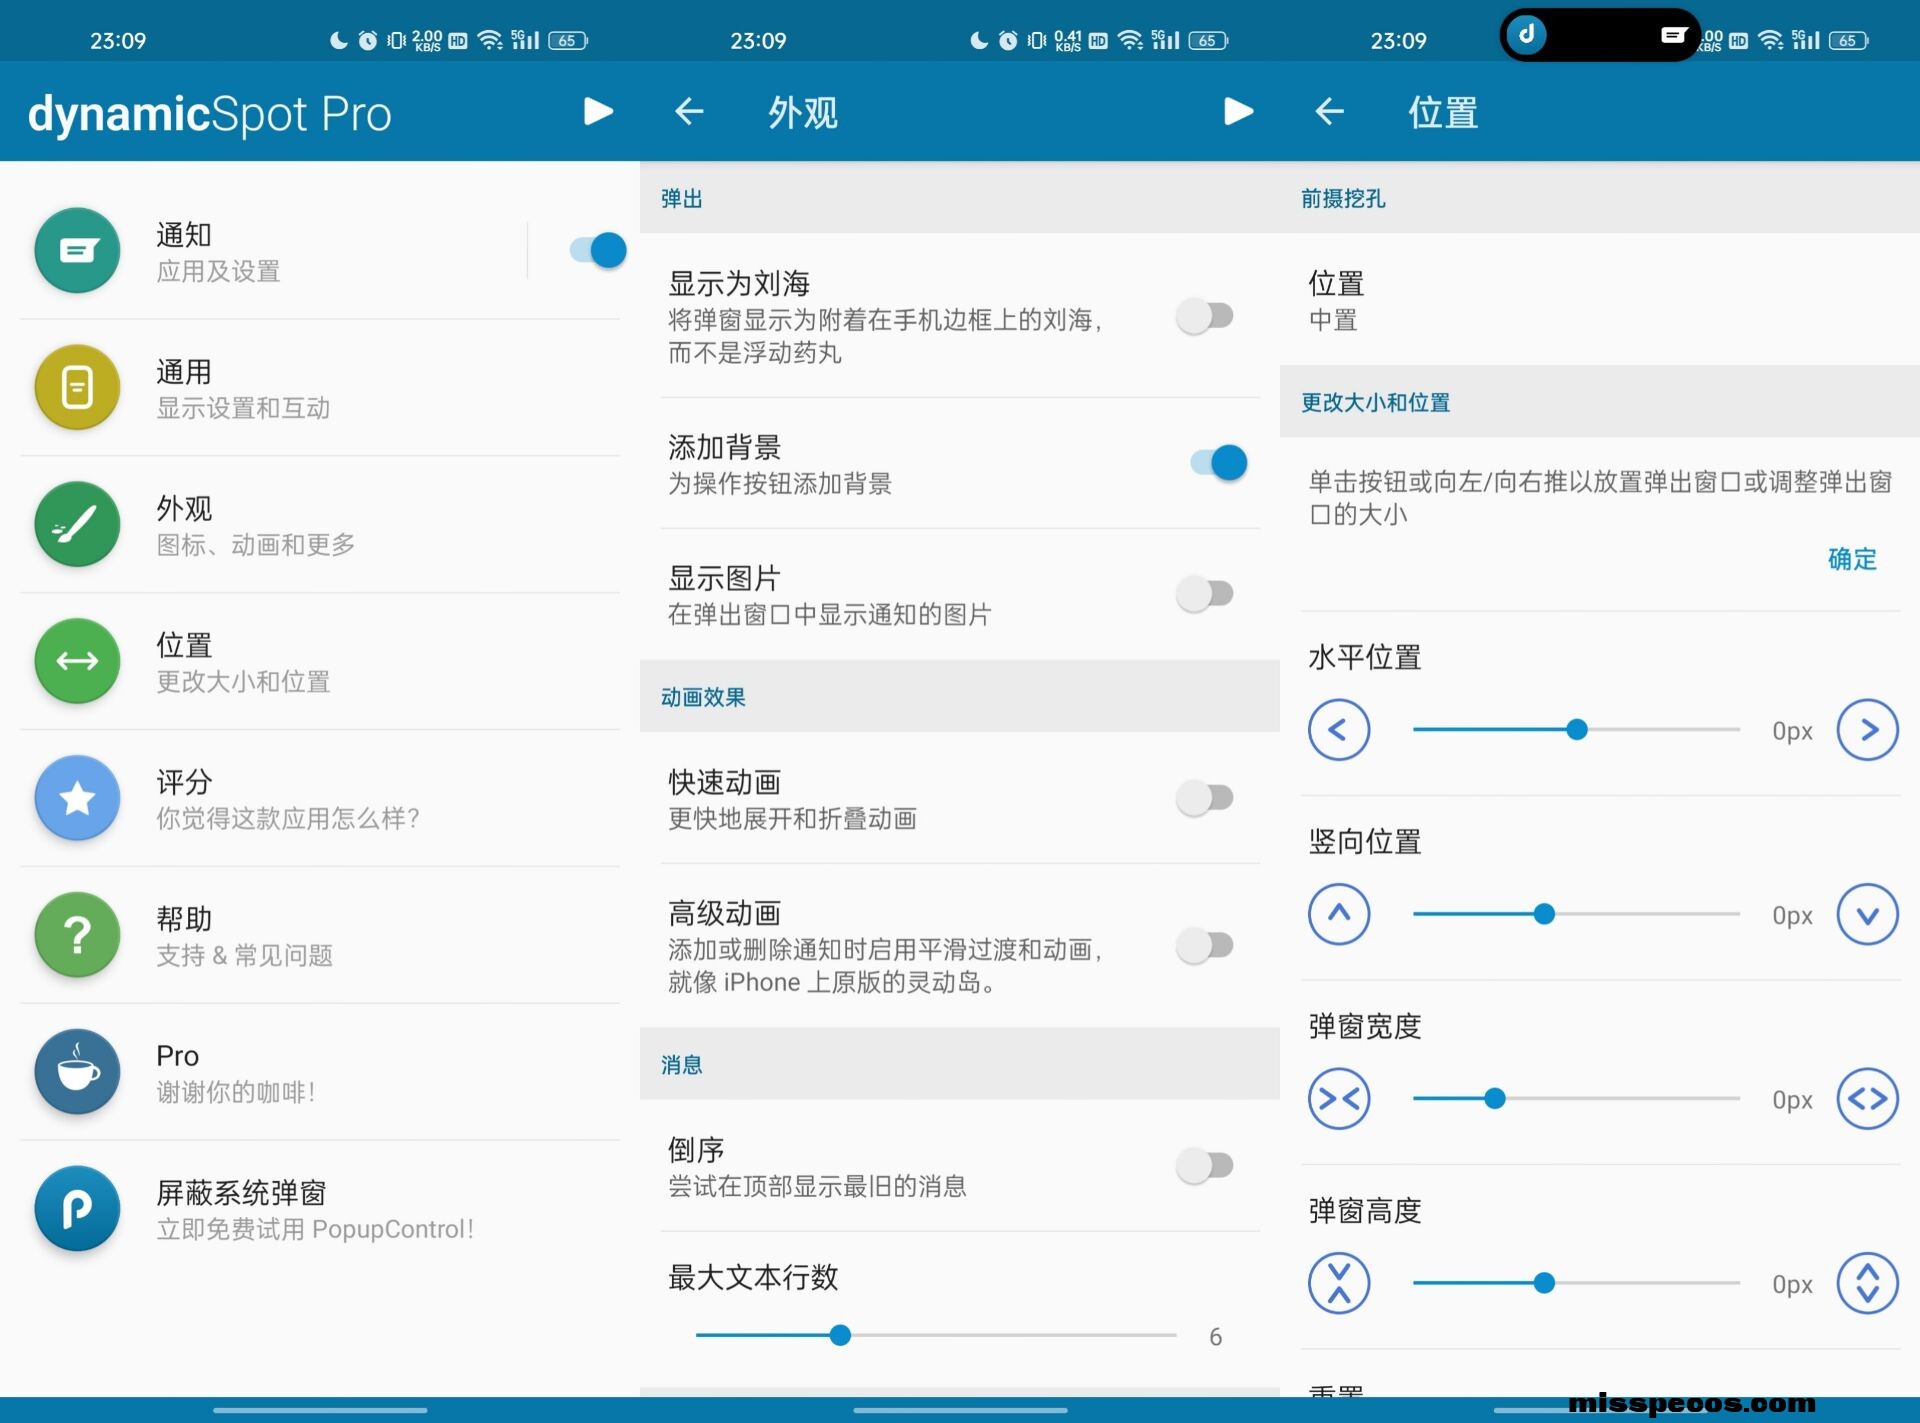The height and width of the screenshot is (1423, 1920).
Task: Enable the 显示为刘海 toggle
Action: (1205, 317)
